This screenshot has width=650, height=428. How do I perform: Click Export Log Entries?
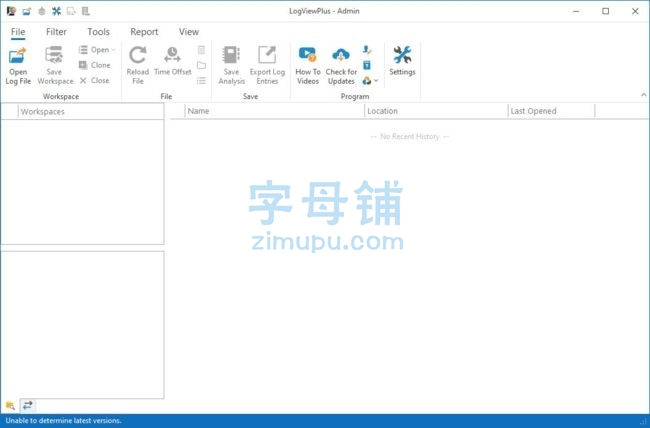coord(267,66)
